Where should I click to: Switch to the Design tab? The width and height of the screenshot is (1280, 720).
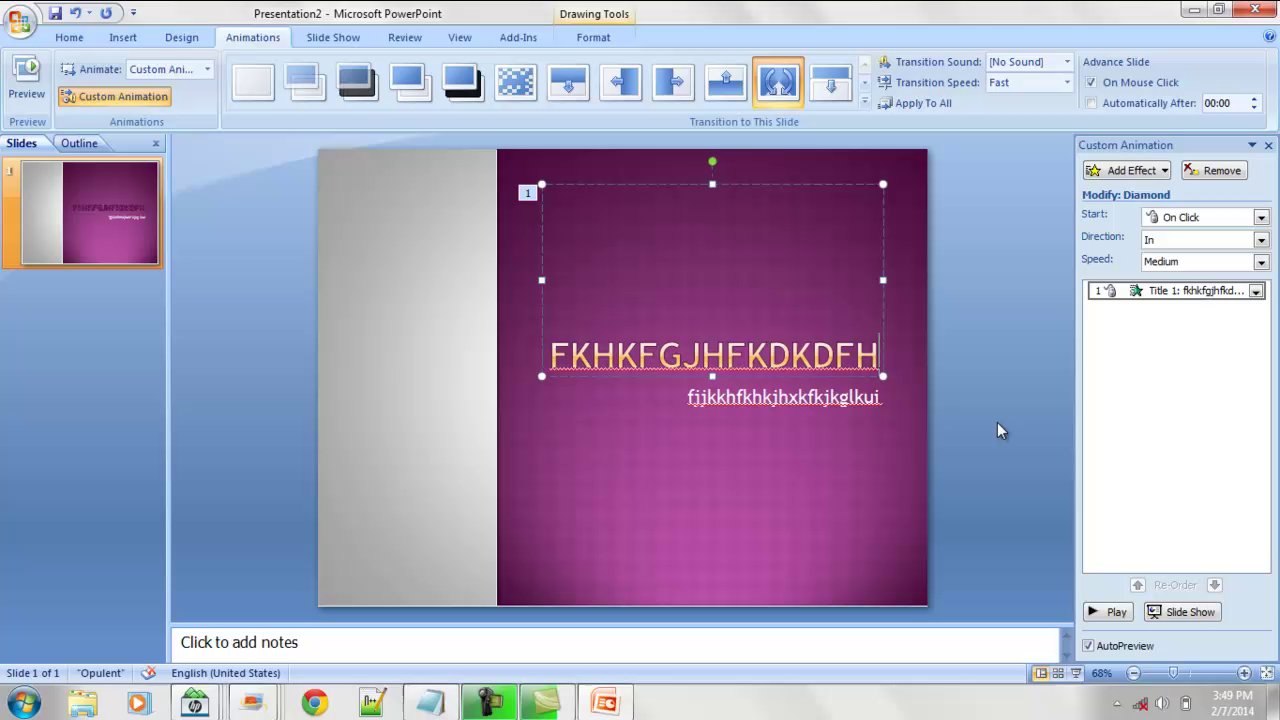click(x=182, y=37)
